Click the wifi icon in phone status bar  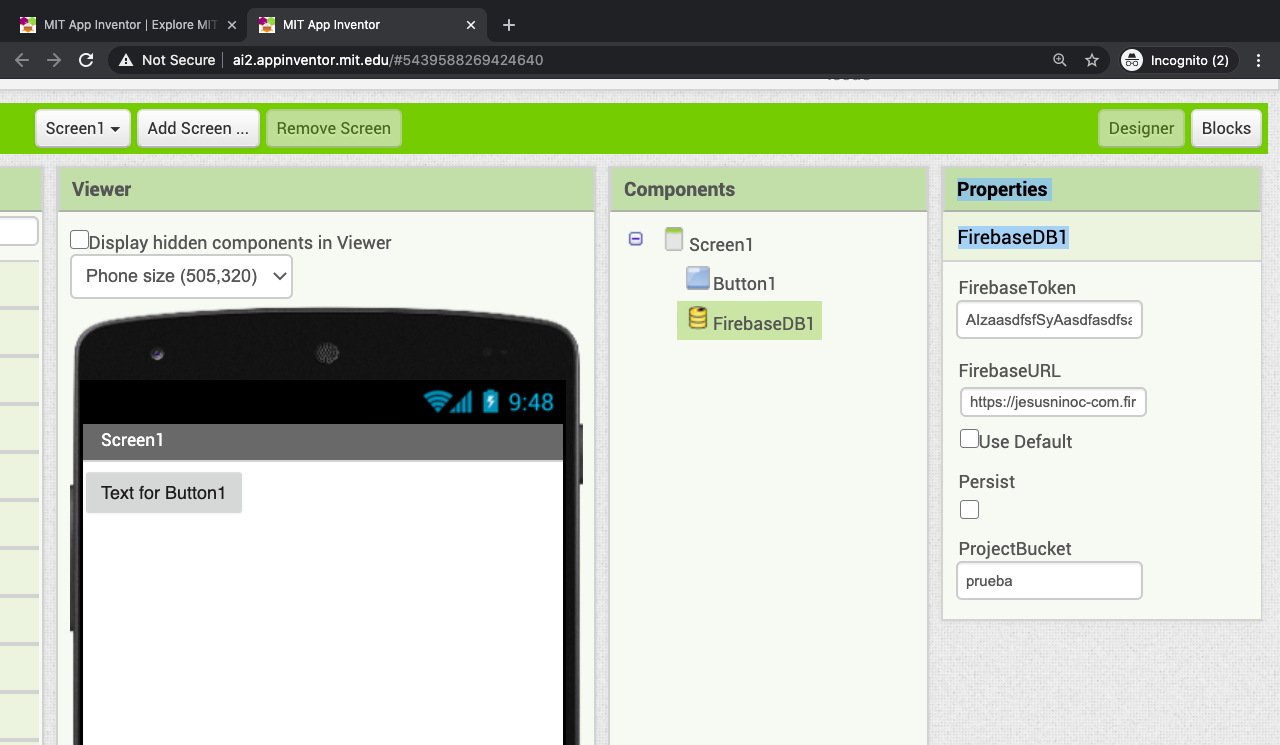(436, 402)
